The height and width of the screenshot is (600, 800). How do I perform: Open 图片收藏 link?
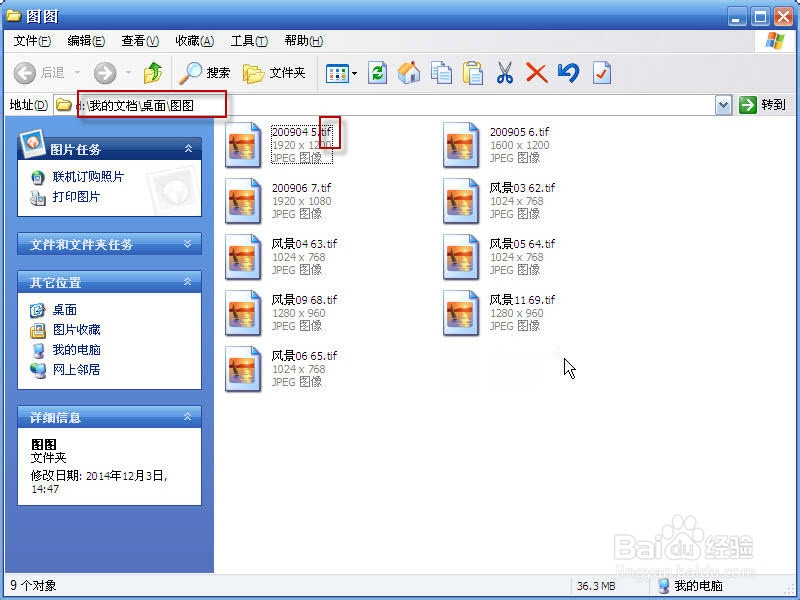[76, 330]
